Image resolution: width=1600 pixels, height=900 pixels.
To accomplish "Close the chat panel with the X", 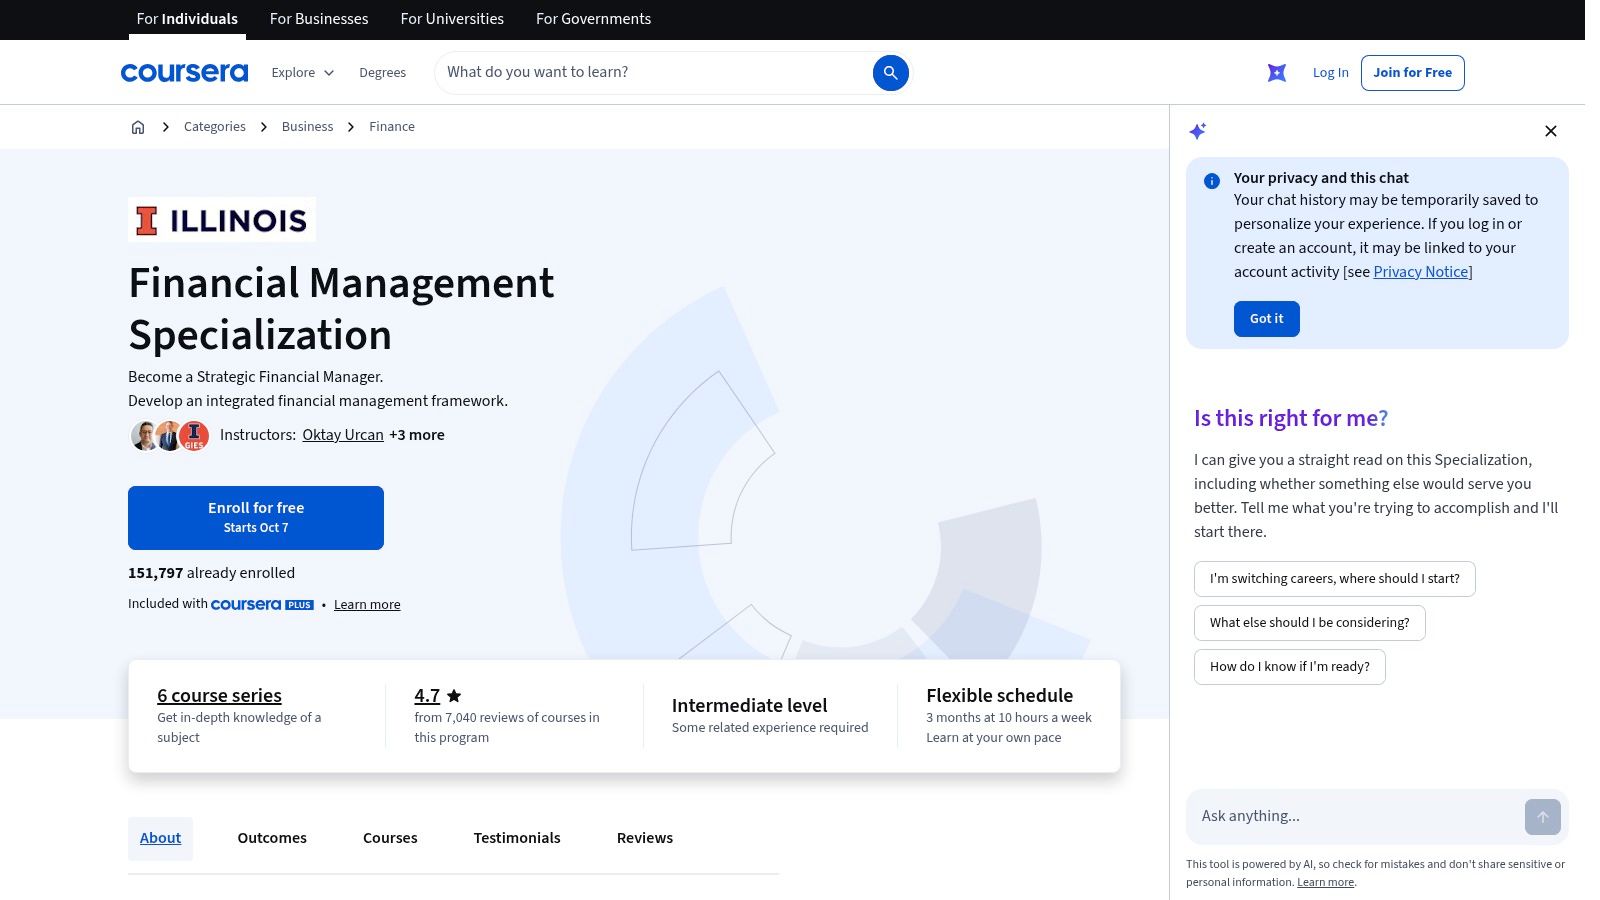I will (1551, 131).
